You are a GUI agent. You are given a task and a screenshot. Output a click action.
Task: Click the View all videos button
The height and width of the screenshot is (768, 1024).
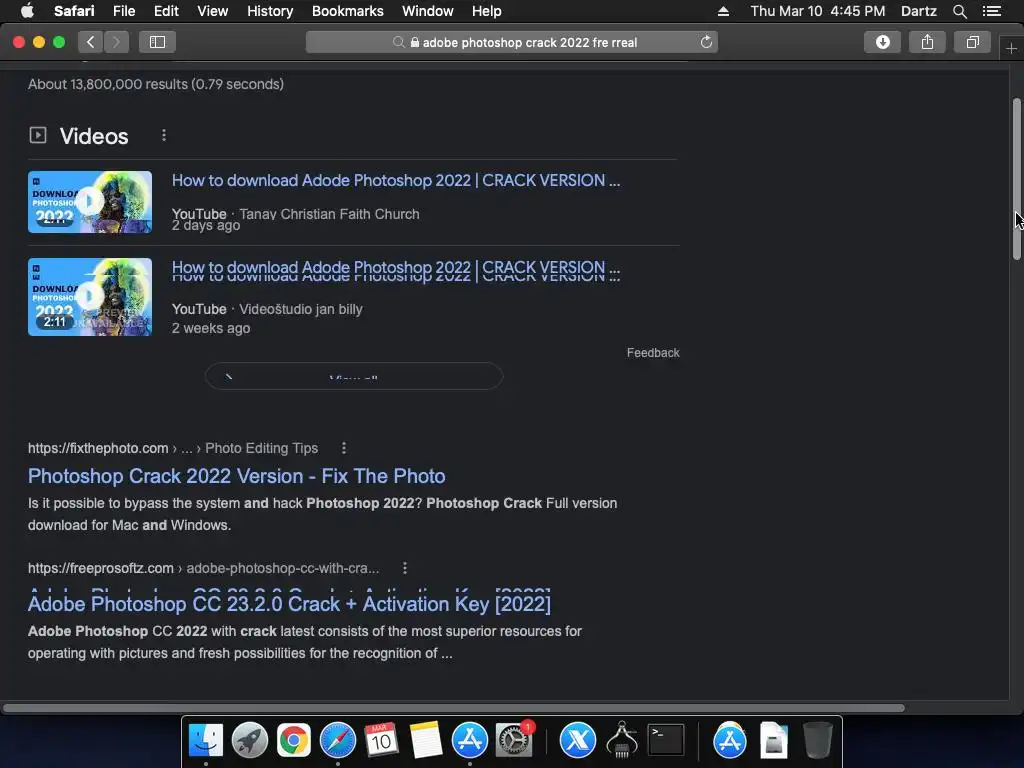(354, 376)
